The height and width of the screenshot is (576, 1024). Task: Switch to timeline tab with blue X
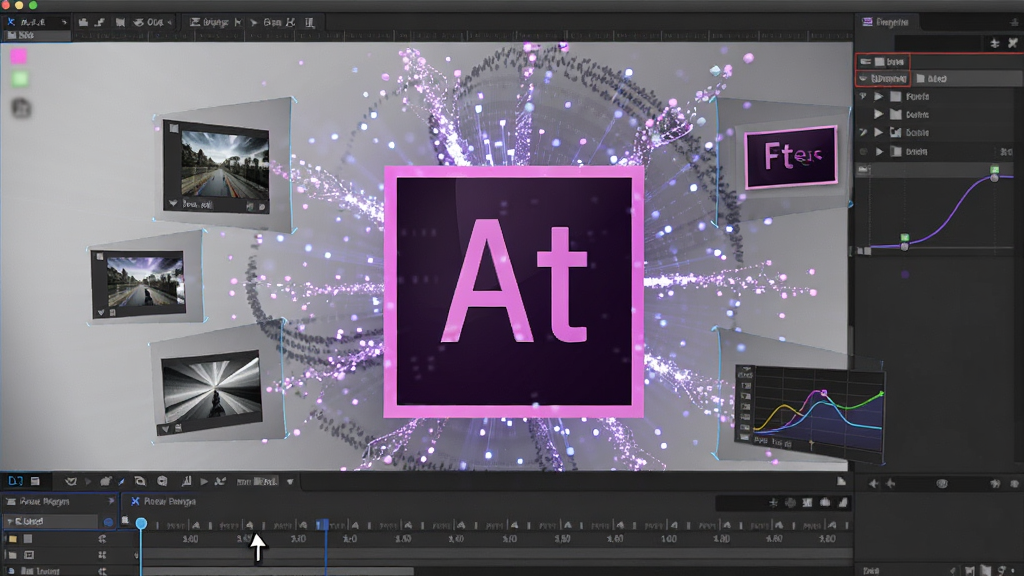(163, 502)
